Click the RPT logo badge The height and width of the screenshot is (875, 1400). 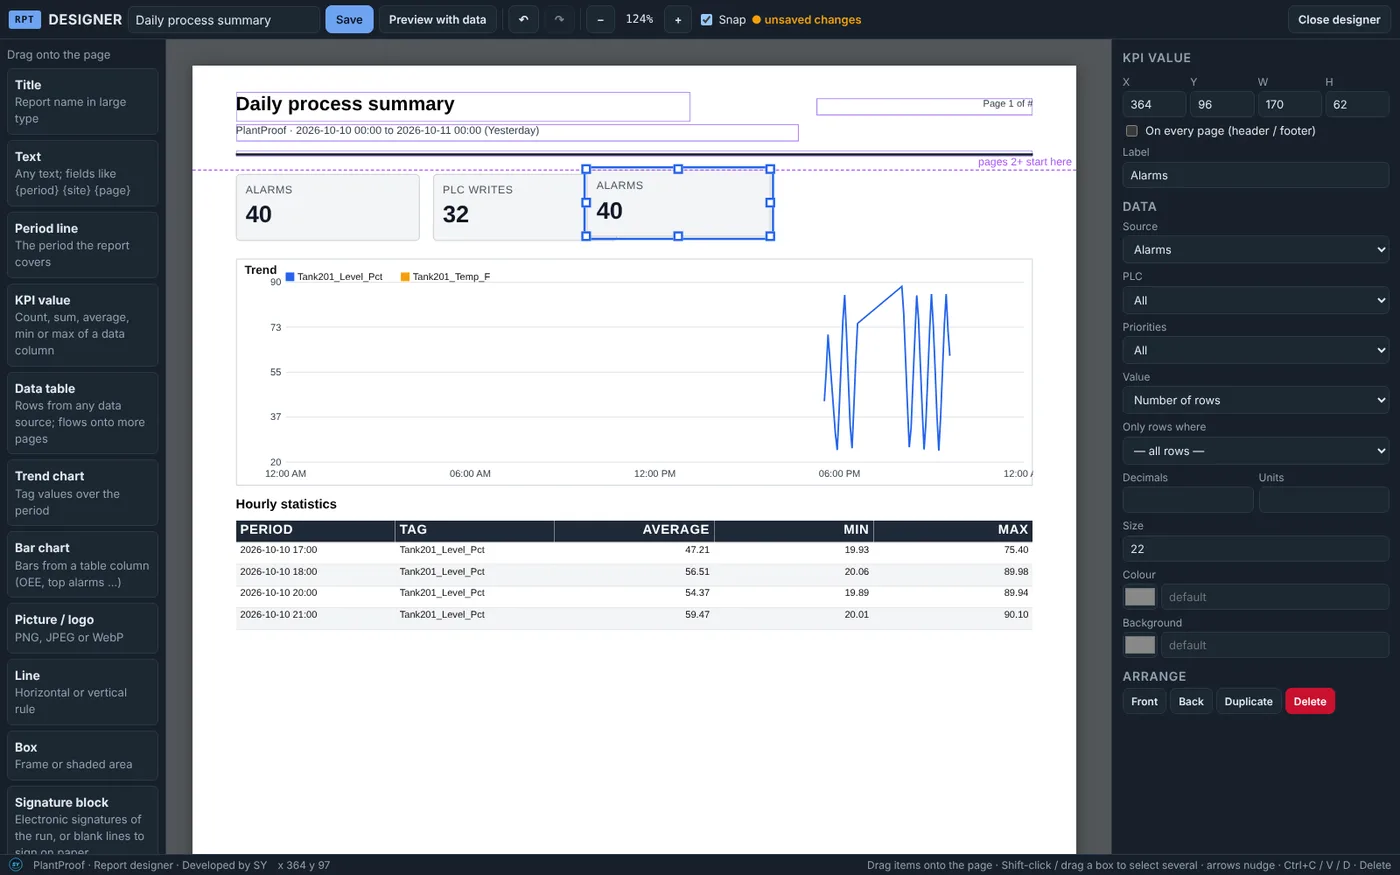pyautogui.click(x=25, y=19)
